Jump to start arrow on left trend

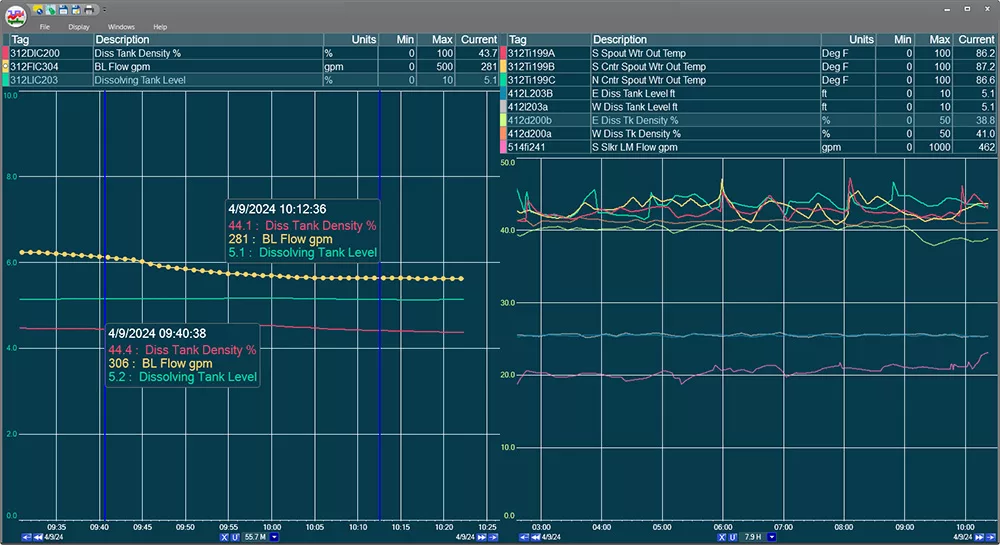coord(26,537)
